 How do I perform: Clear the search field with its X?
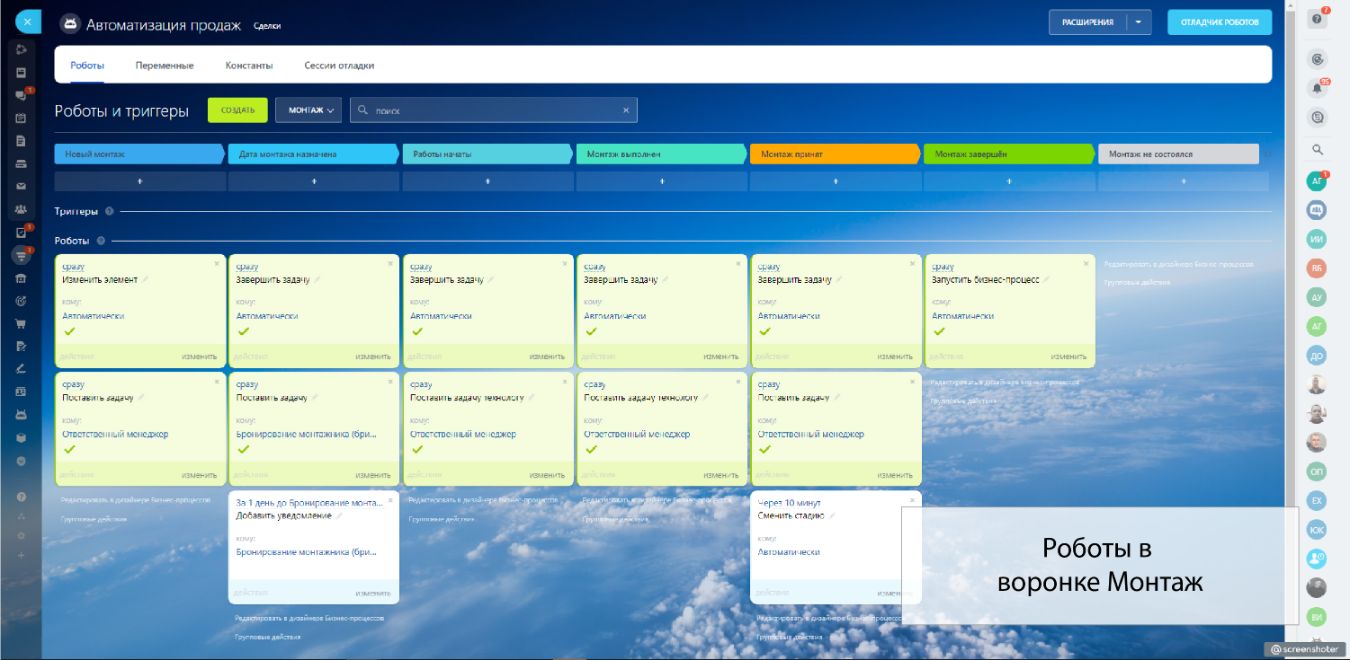click(626, 110)
